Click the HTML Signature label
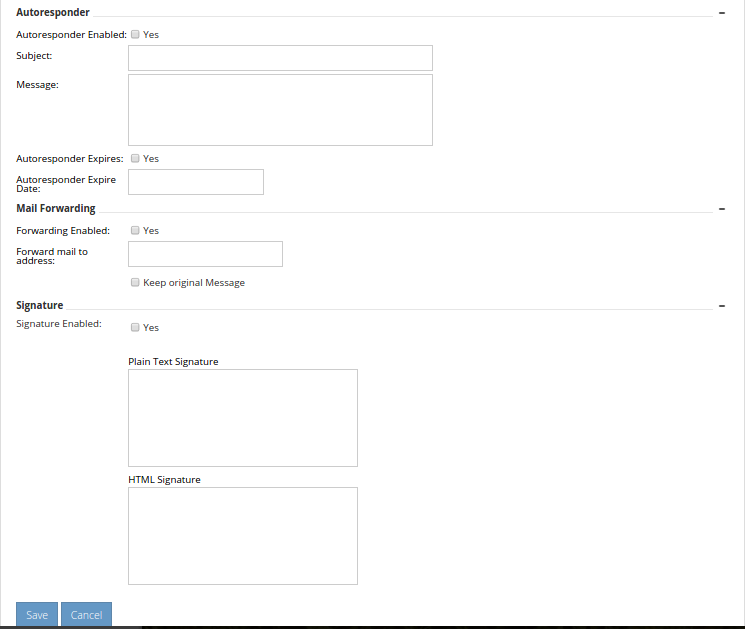 point(164,479)
